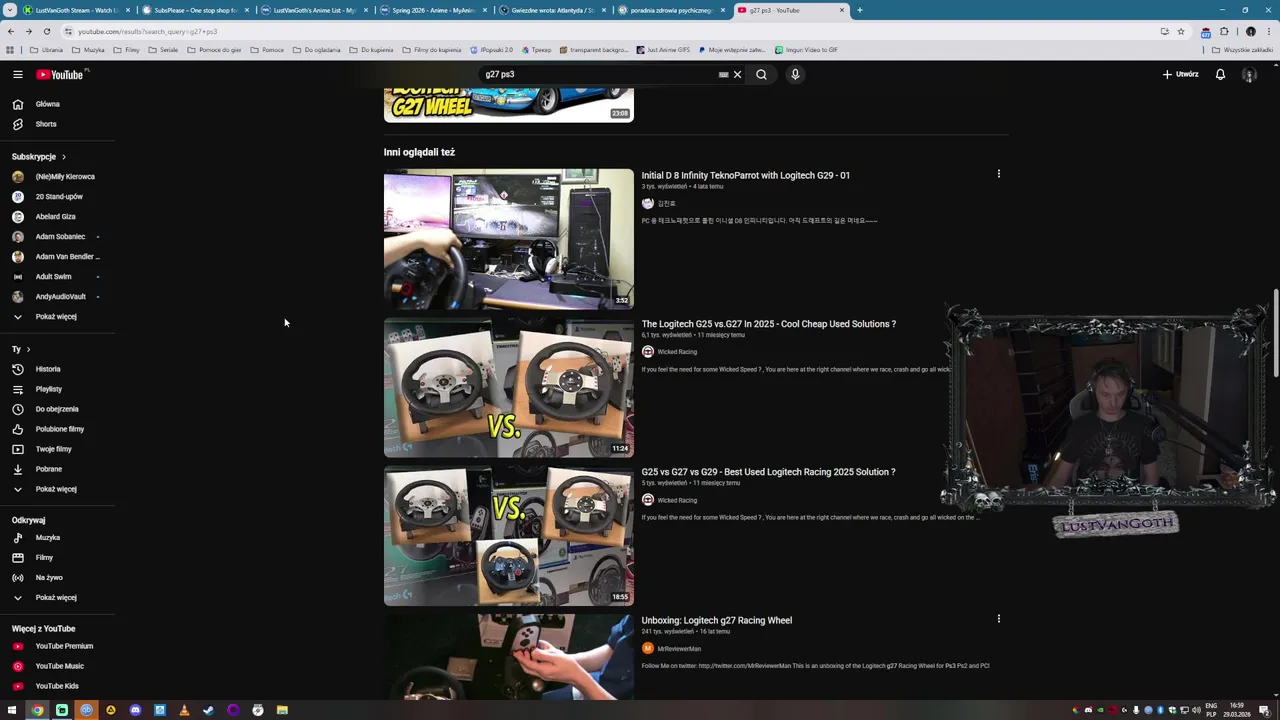Open Steam from the taskbar
Screen dimensions: 1280x720
point(208,710)
